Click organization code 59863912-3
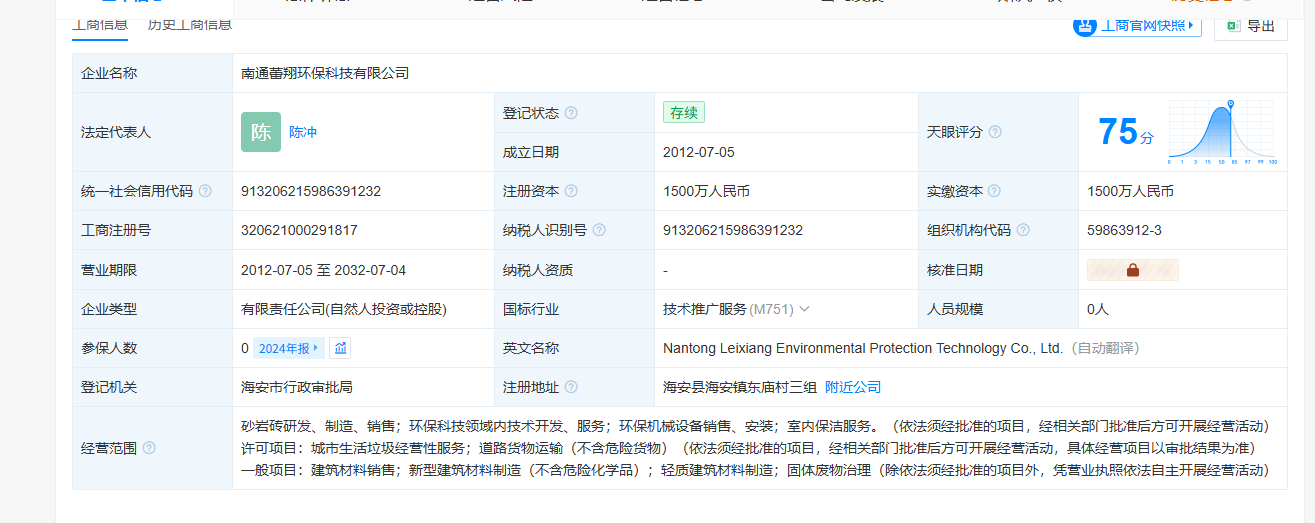 (x=1125, y=230)
